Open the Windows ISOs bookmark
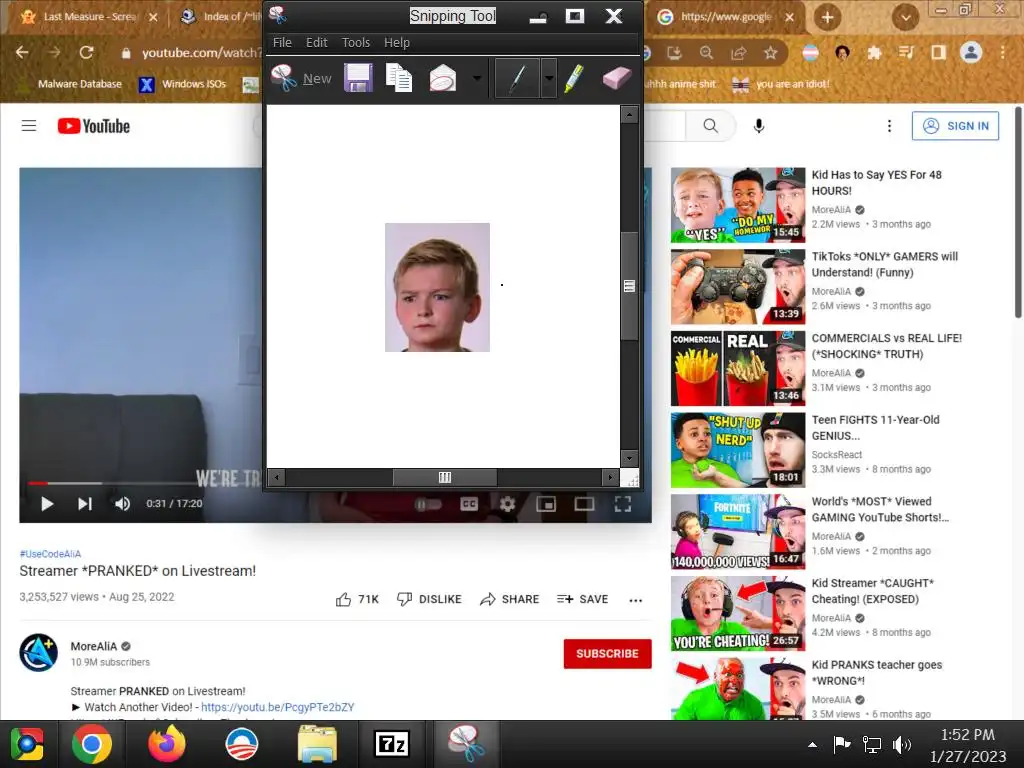 182,84
